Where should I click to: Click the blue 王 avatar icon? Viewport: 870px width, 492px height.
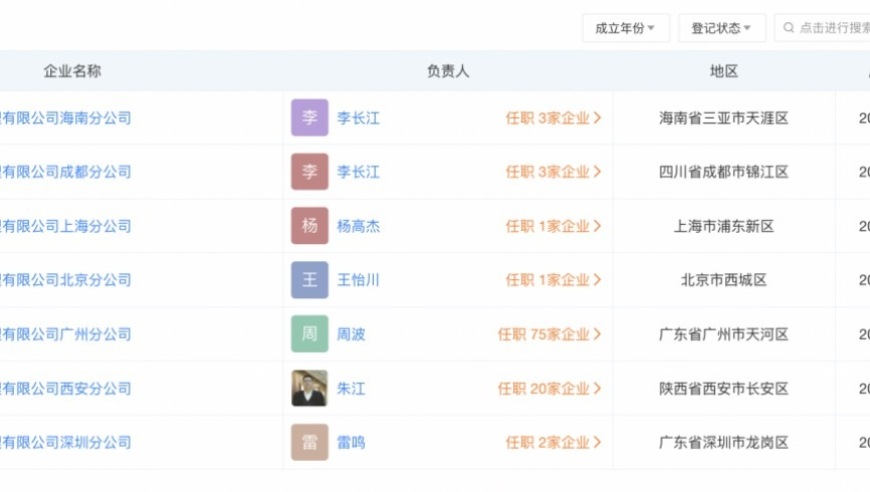tap(310, 280)
